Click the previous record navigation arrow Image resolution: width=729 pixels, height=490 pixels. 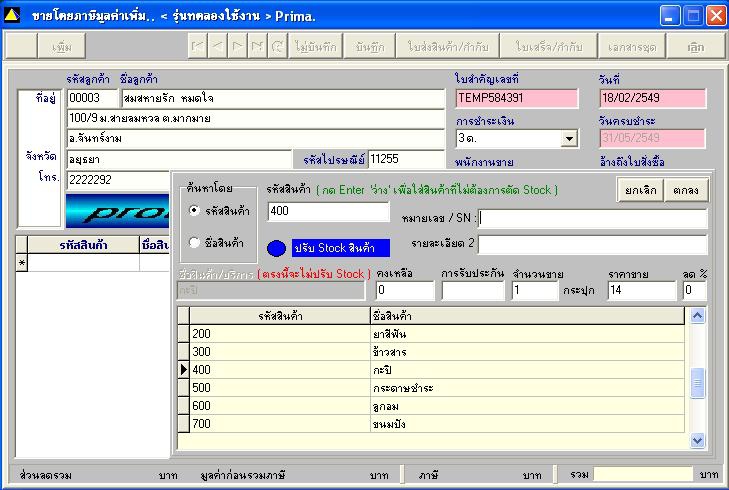[x=218, y=47]
